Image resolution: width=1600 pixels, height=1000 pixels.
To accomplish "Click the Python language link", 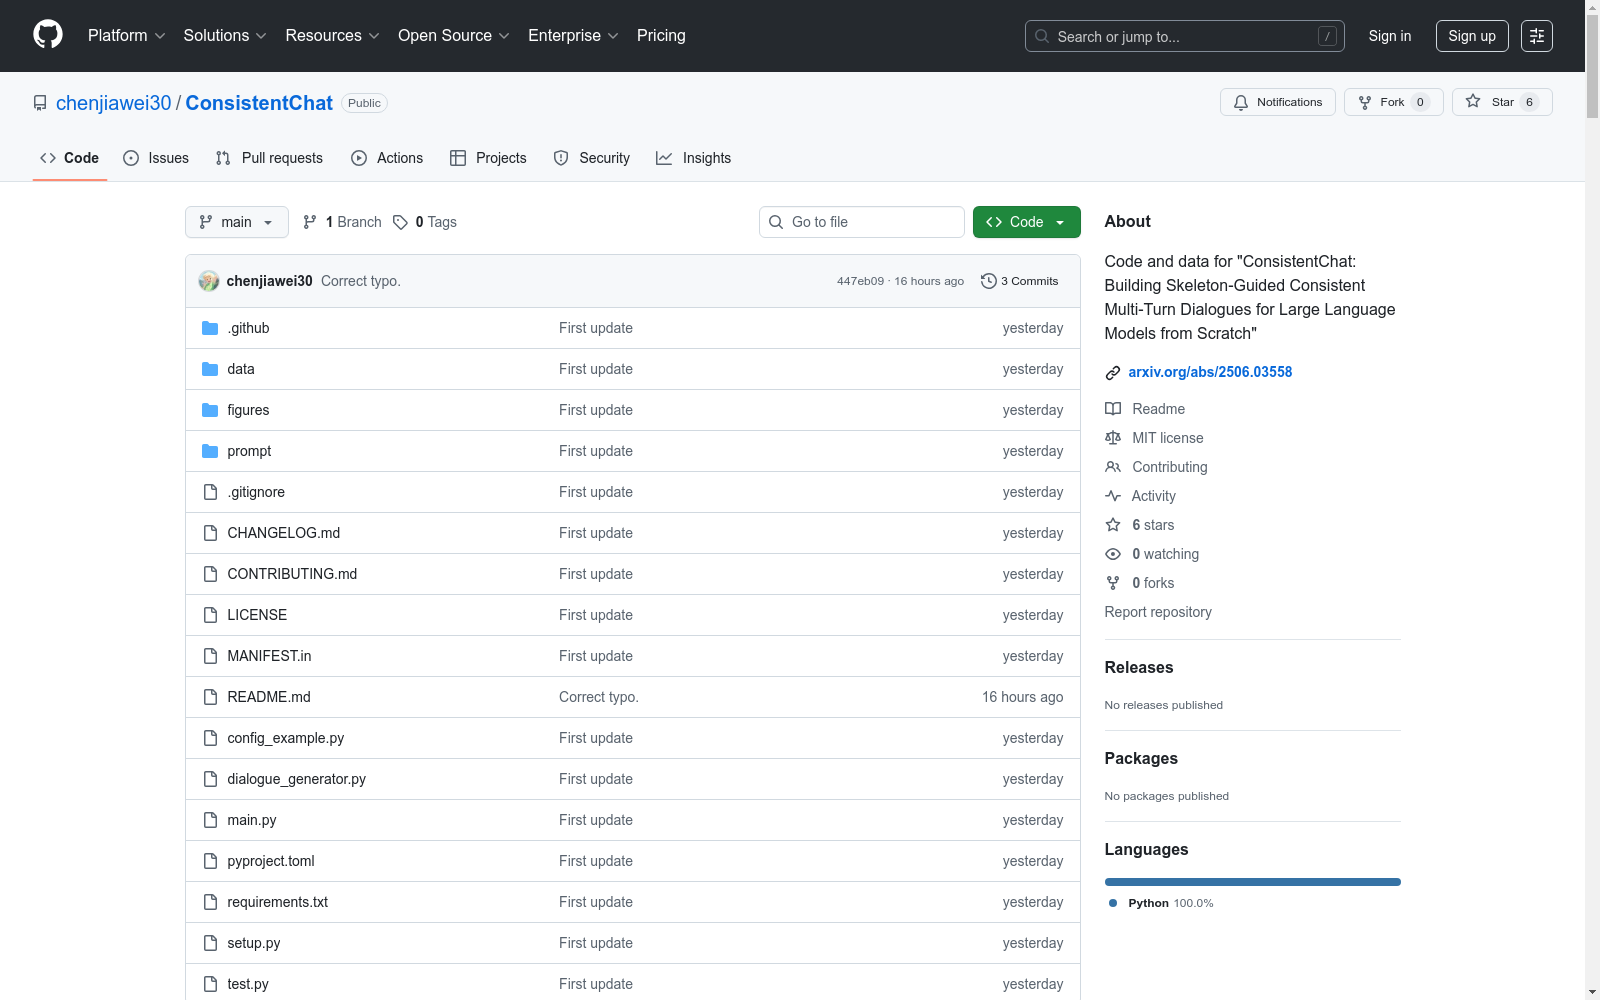I will 1161,903.
